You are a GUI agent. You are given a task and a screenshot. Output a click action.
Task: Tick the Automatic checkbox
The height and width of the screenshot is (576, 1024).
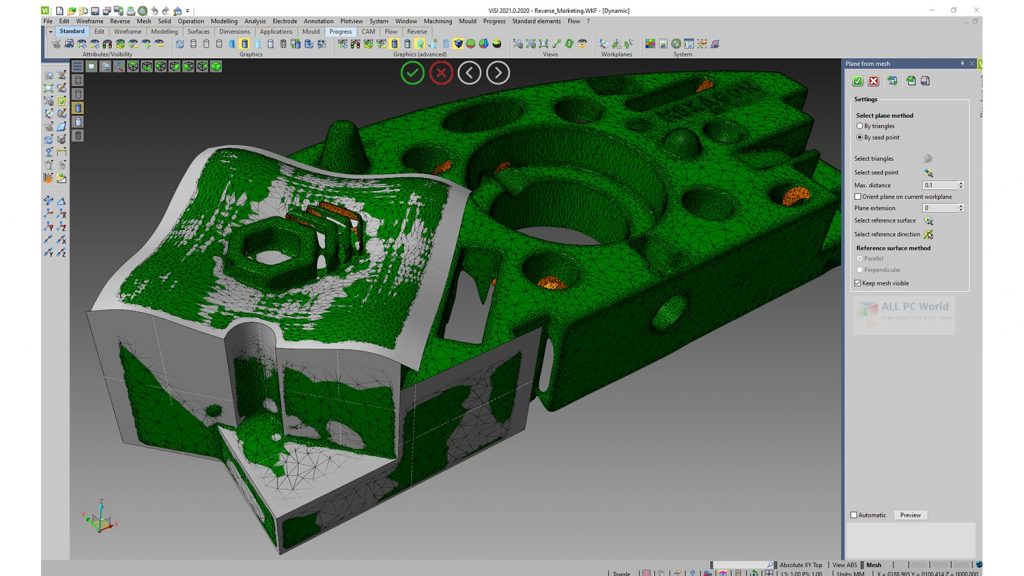853,515
